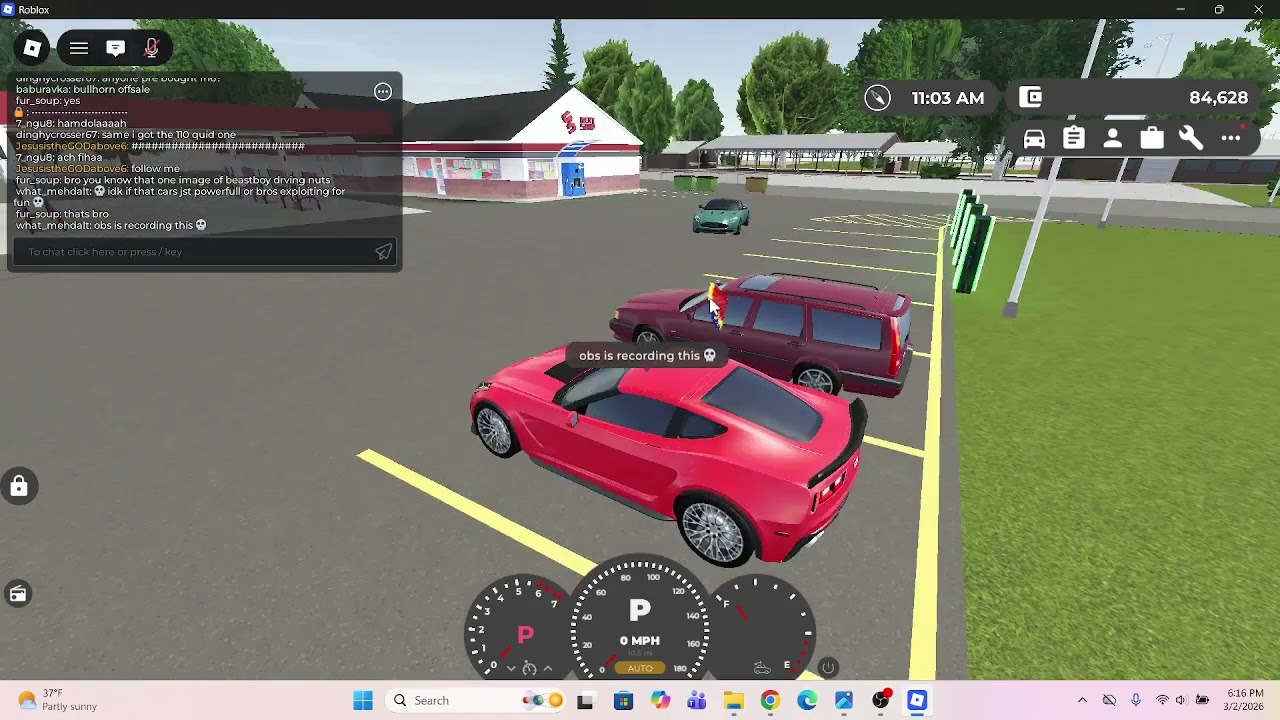
Task: Click the Roblox taskbar icon
Action: (x=917, y=701)
